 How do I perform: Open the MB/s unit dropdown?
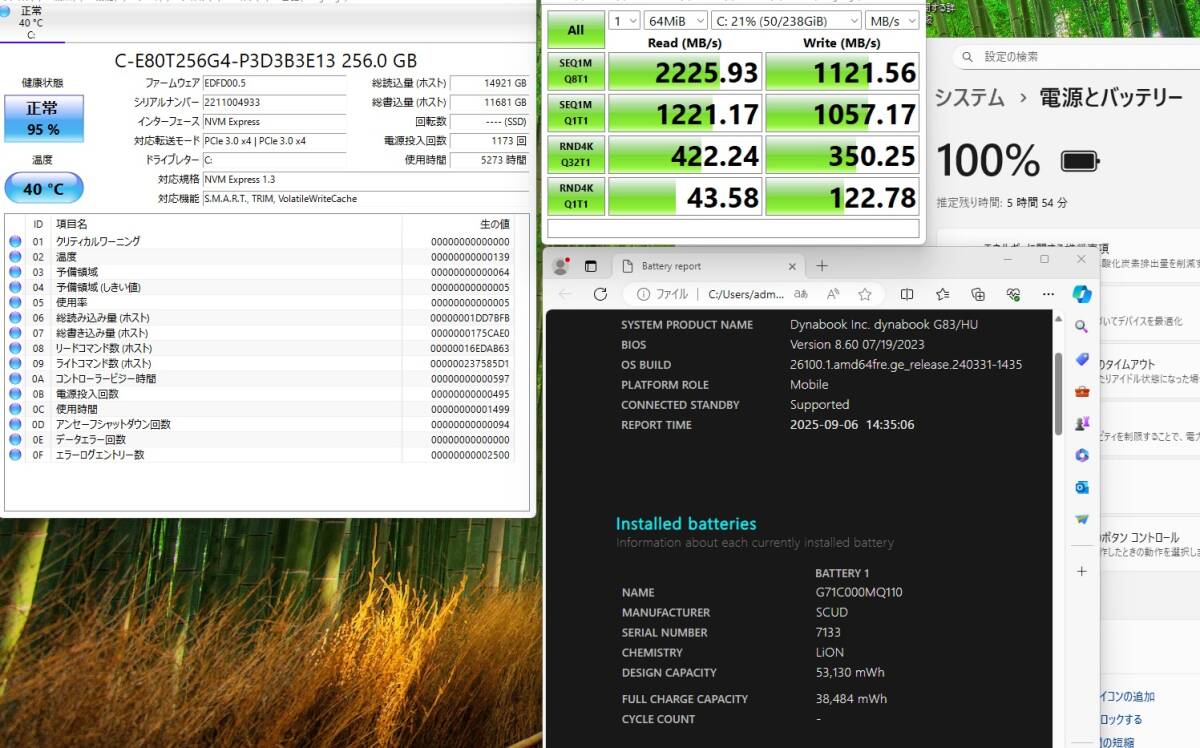[x=893, y=20]
